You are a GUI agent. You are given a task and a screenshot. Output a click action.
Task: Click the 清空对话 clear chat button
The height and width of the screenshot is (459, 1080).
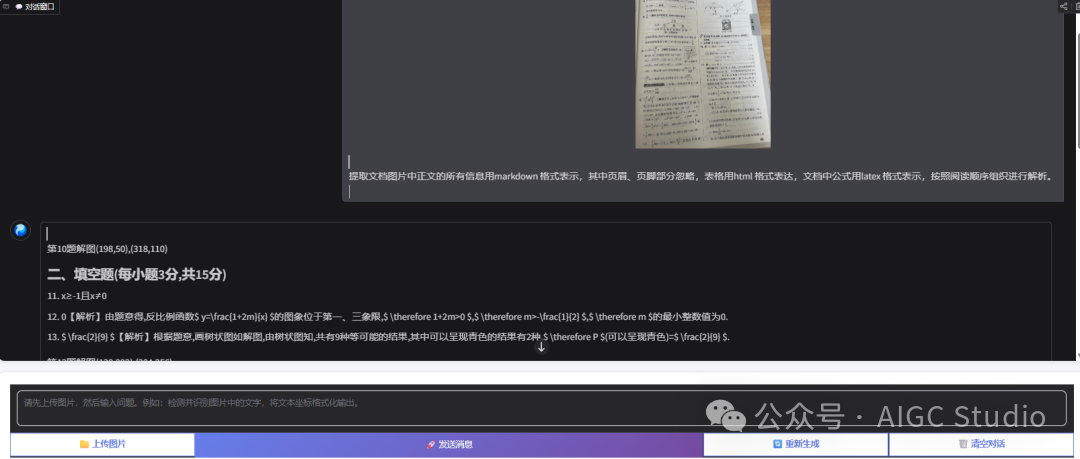coord(982,445)
